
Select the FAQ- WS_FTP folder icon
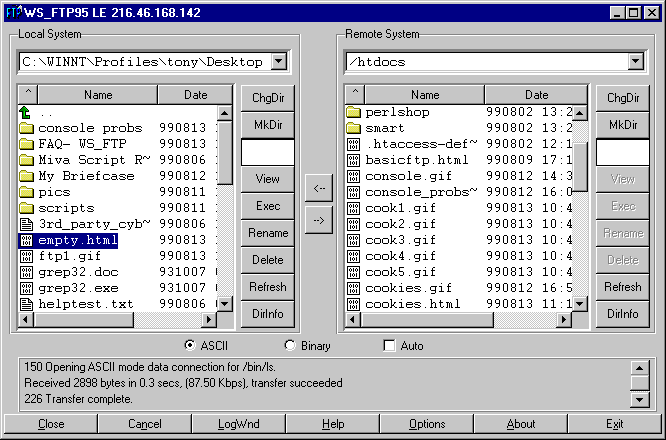click(x=26, y=144)
